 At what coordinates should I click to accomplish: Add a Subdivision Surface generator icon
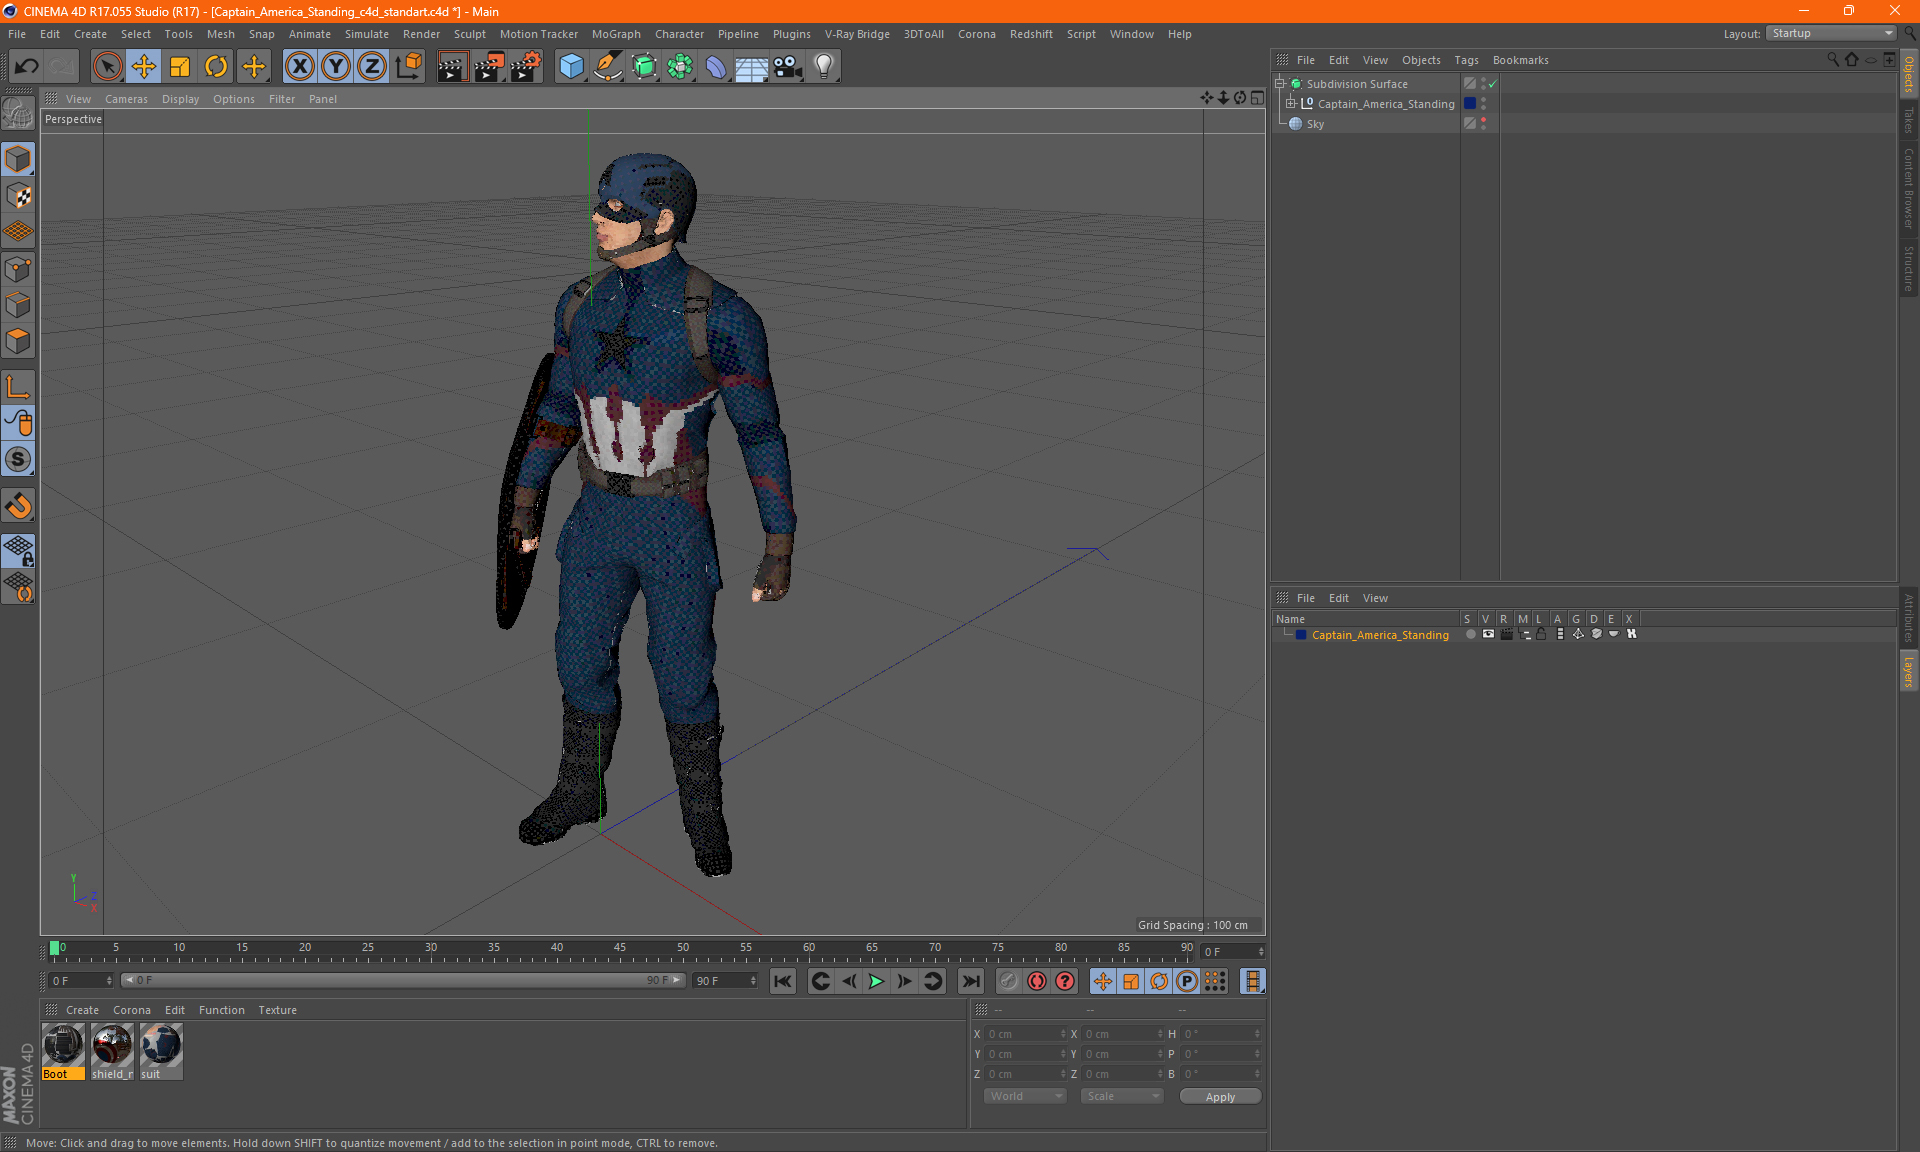tap(644, 67)
